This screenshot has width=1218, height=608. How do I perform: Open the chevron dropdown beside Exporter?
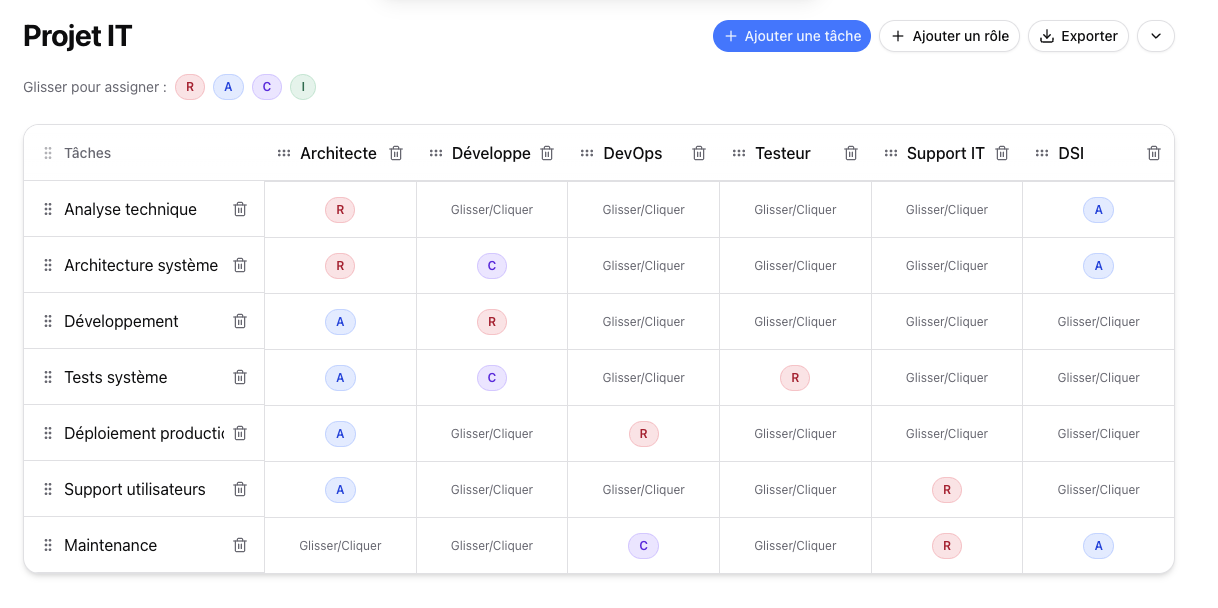[1155, 36]
